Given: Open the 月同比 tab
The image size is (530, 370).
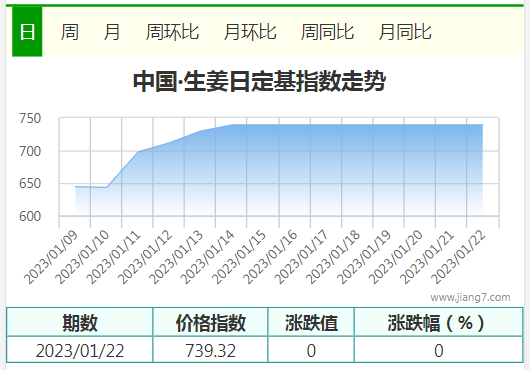Looking at the screenshot, I should [405, 32].
